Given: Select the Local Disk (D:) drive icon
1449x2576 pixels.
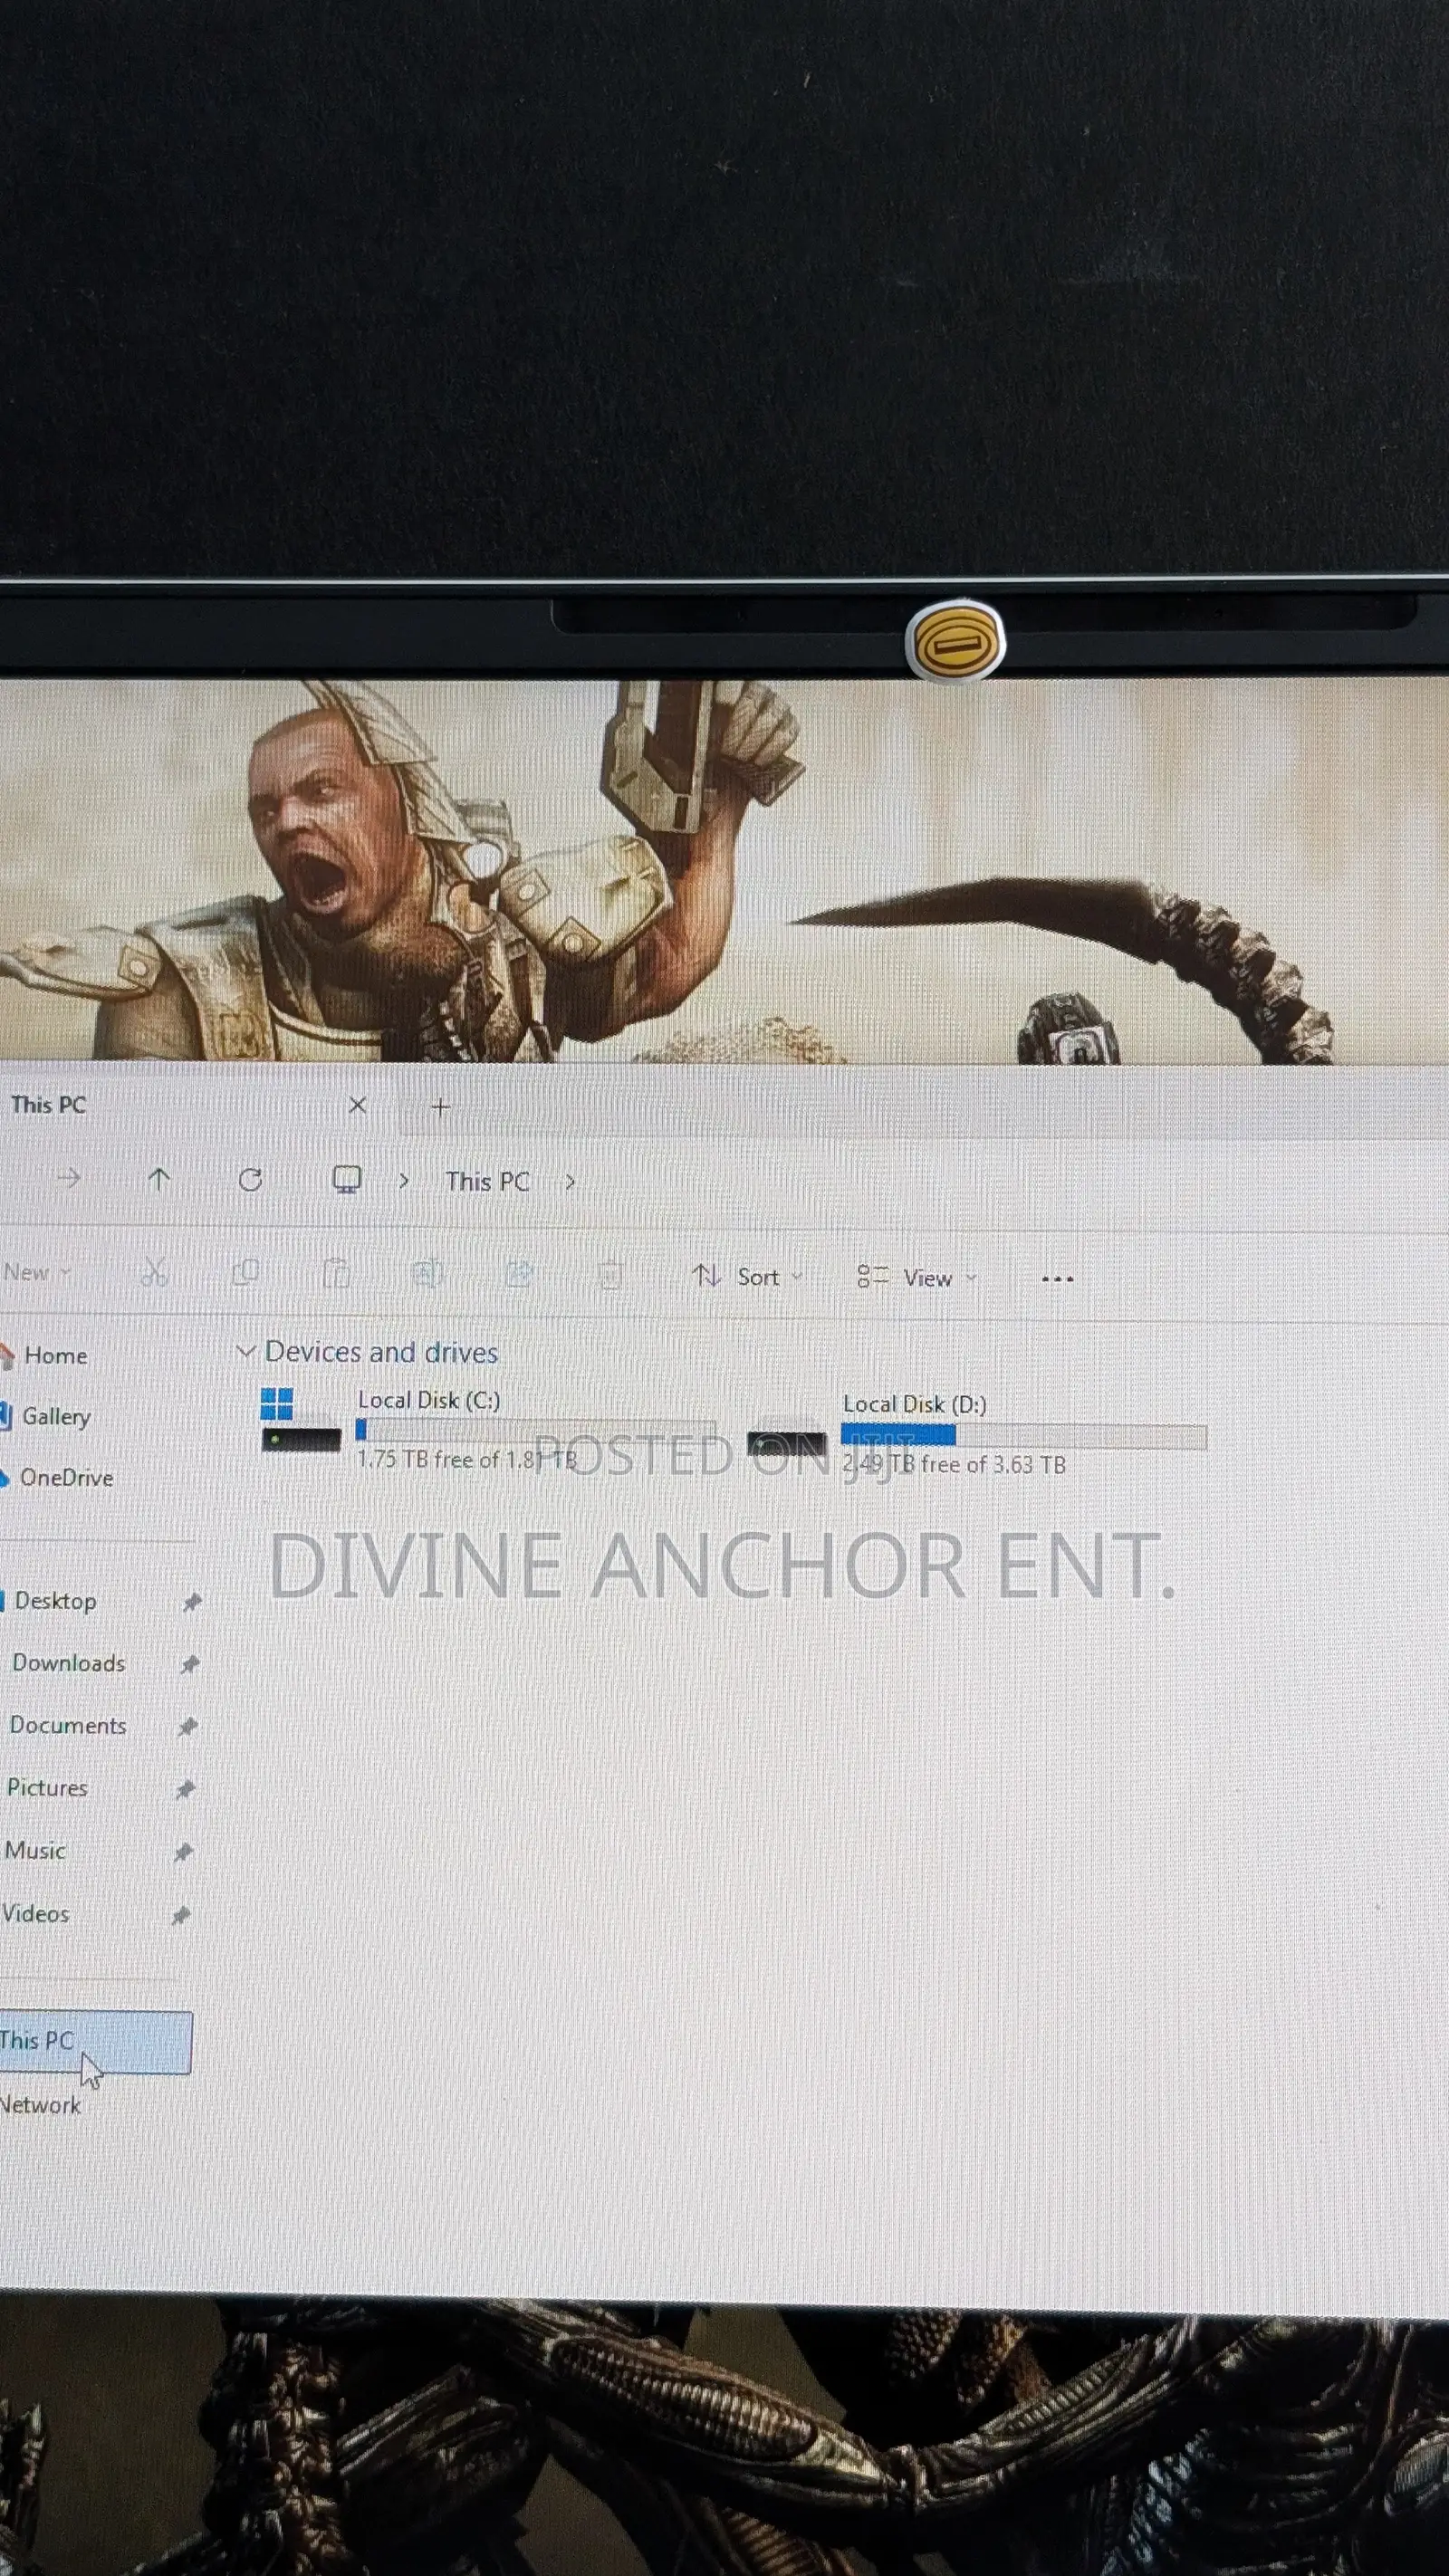Looking at the screenshot, I should click(x=787, y=1442).
